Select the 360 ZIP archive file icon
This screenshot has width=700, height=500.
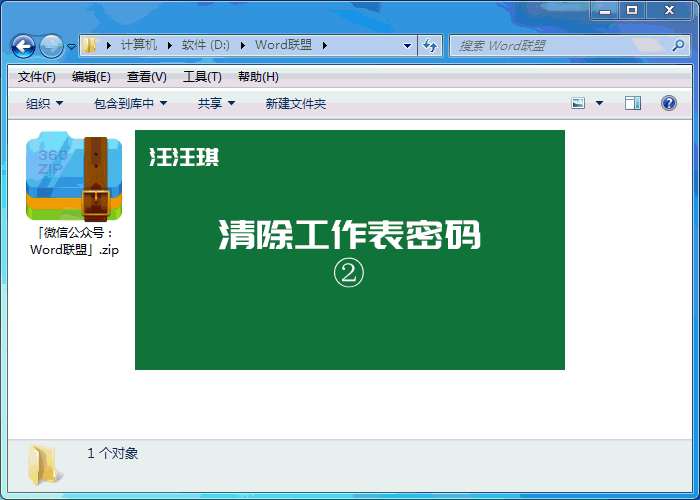(74, 176)
